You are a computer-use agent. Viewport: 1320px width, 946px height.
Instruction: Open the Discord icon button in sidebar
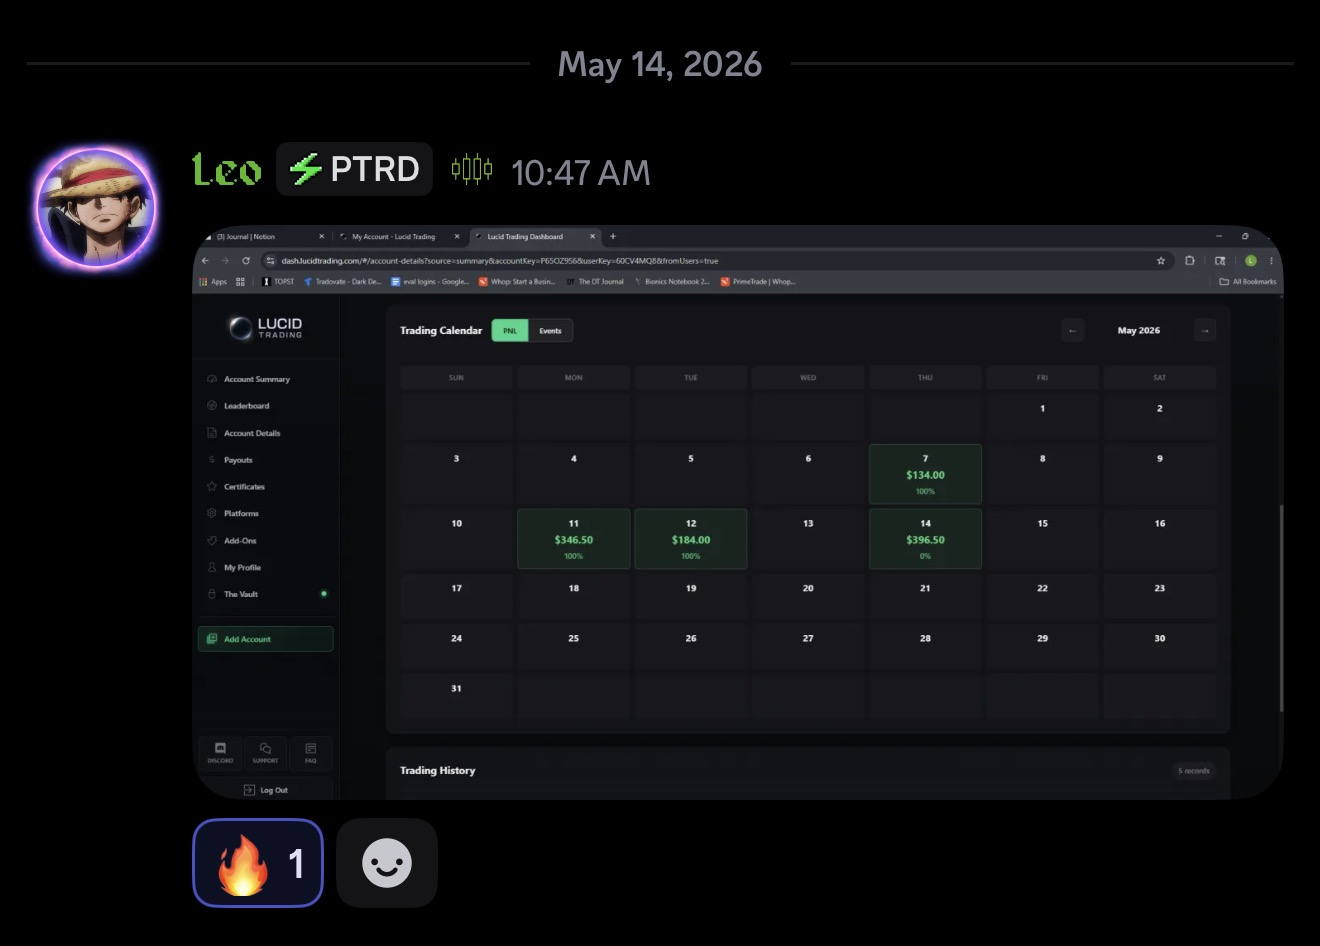220,753
